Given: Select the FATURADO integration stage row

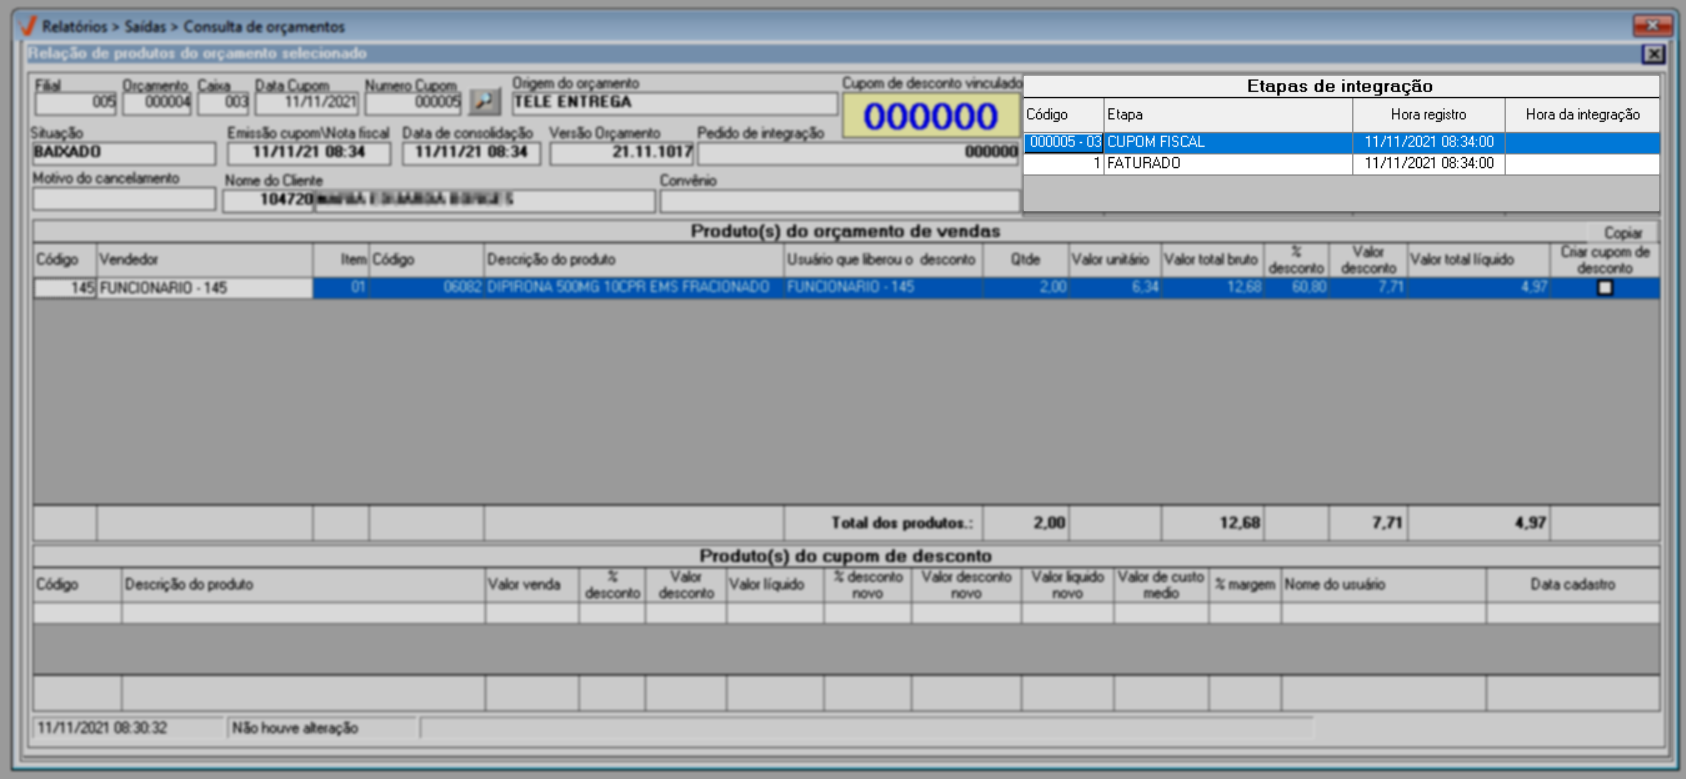Looking at the screenshot, I should [1227, 164].
